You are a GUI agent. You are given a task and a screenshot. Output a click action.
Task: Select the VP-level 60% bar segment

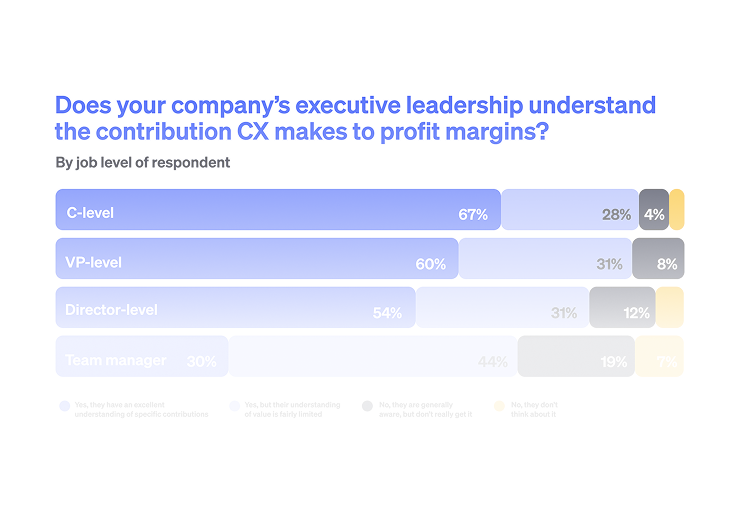tap(256, 259)
